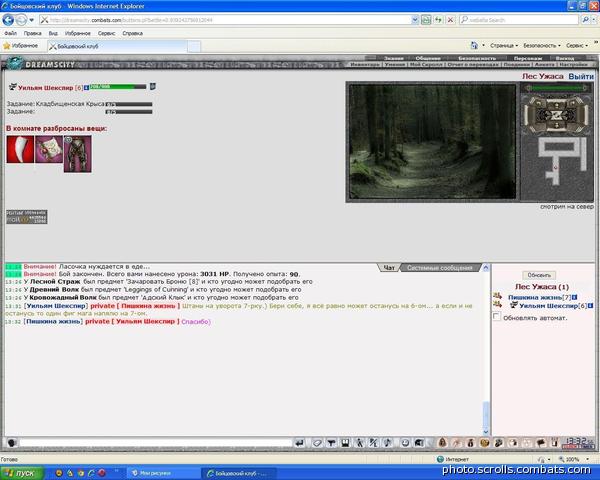Click the Home page icon in command bar
600x480 pixels.
tap(474, 46)
